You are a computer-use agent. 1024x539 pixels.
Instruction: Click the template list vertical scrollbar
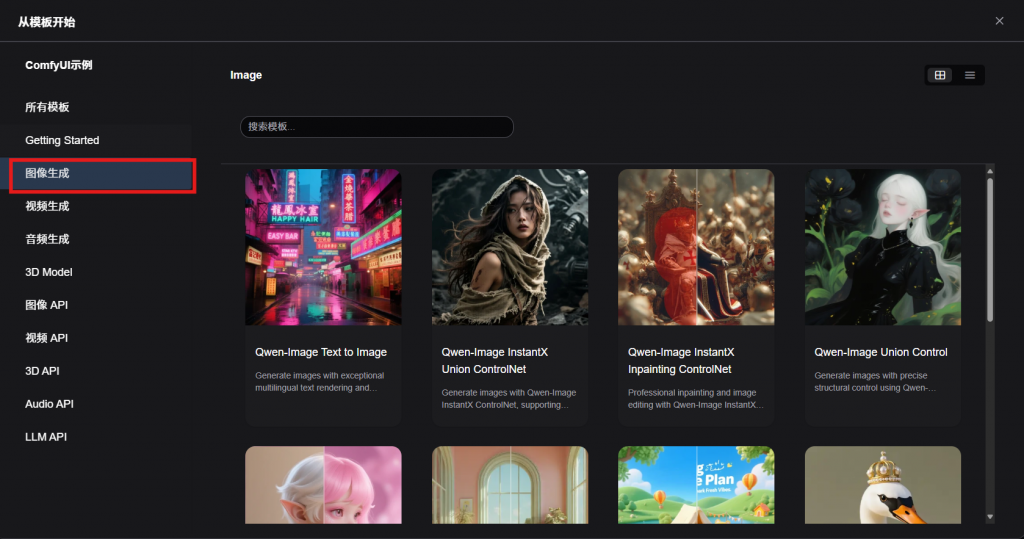coord(990,250)
